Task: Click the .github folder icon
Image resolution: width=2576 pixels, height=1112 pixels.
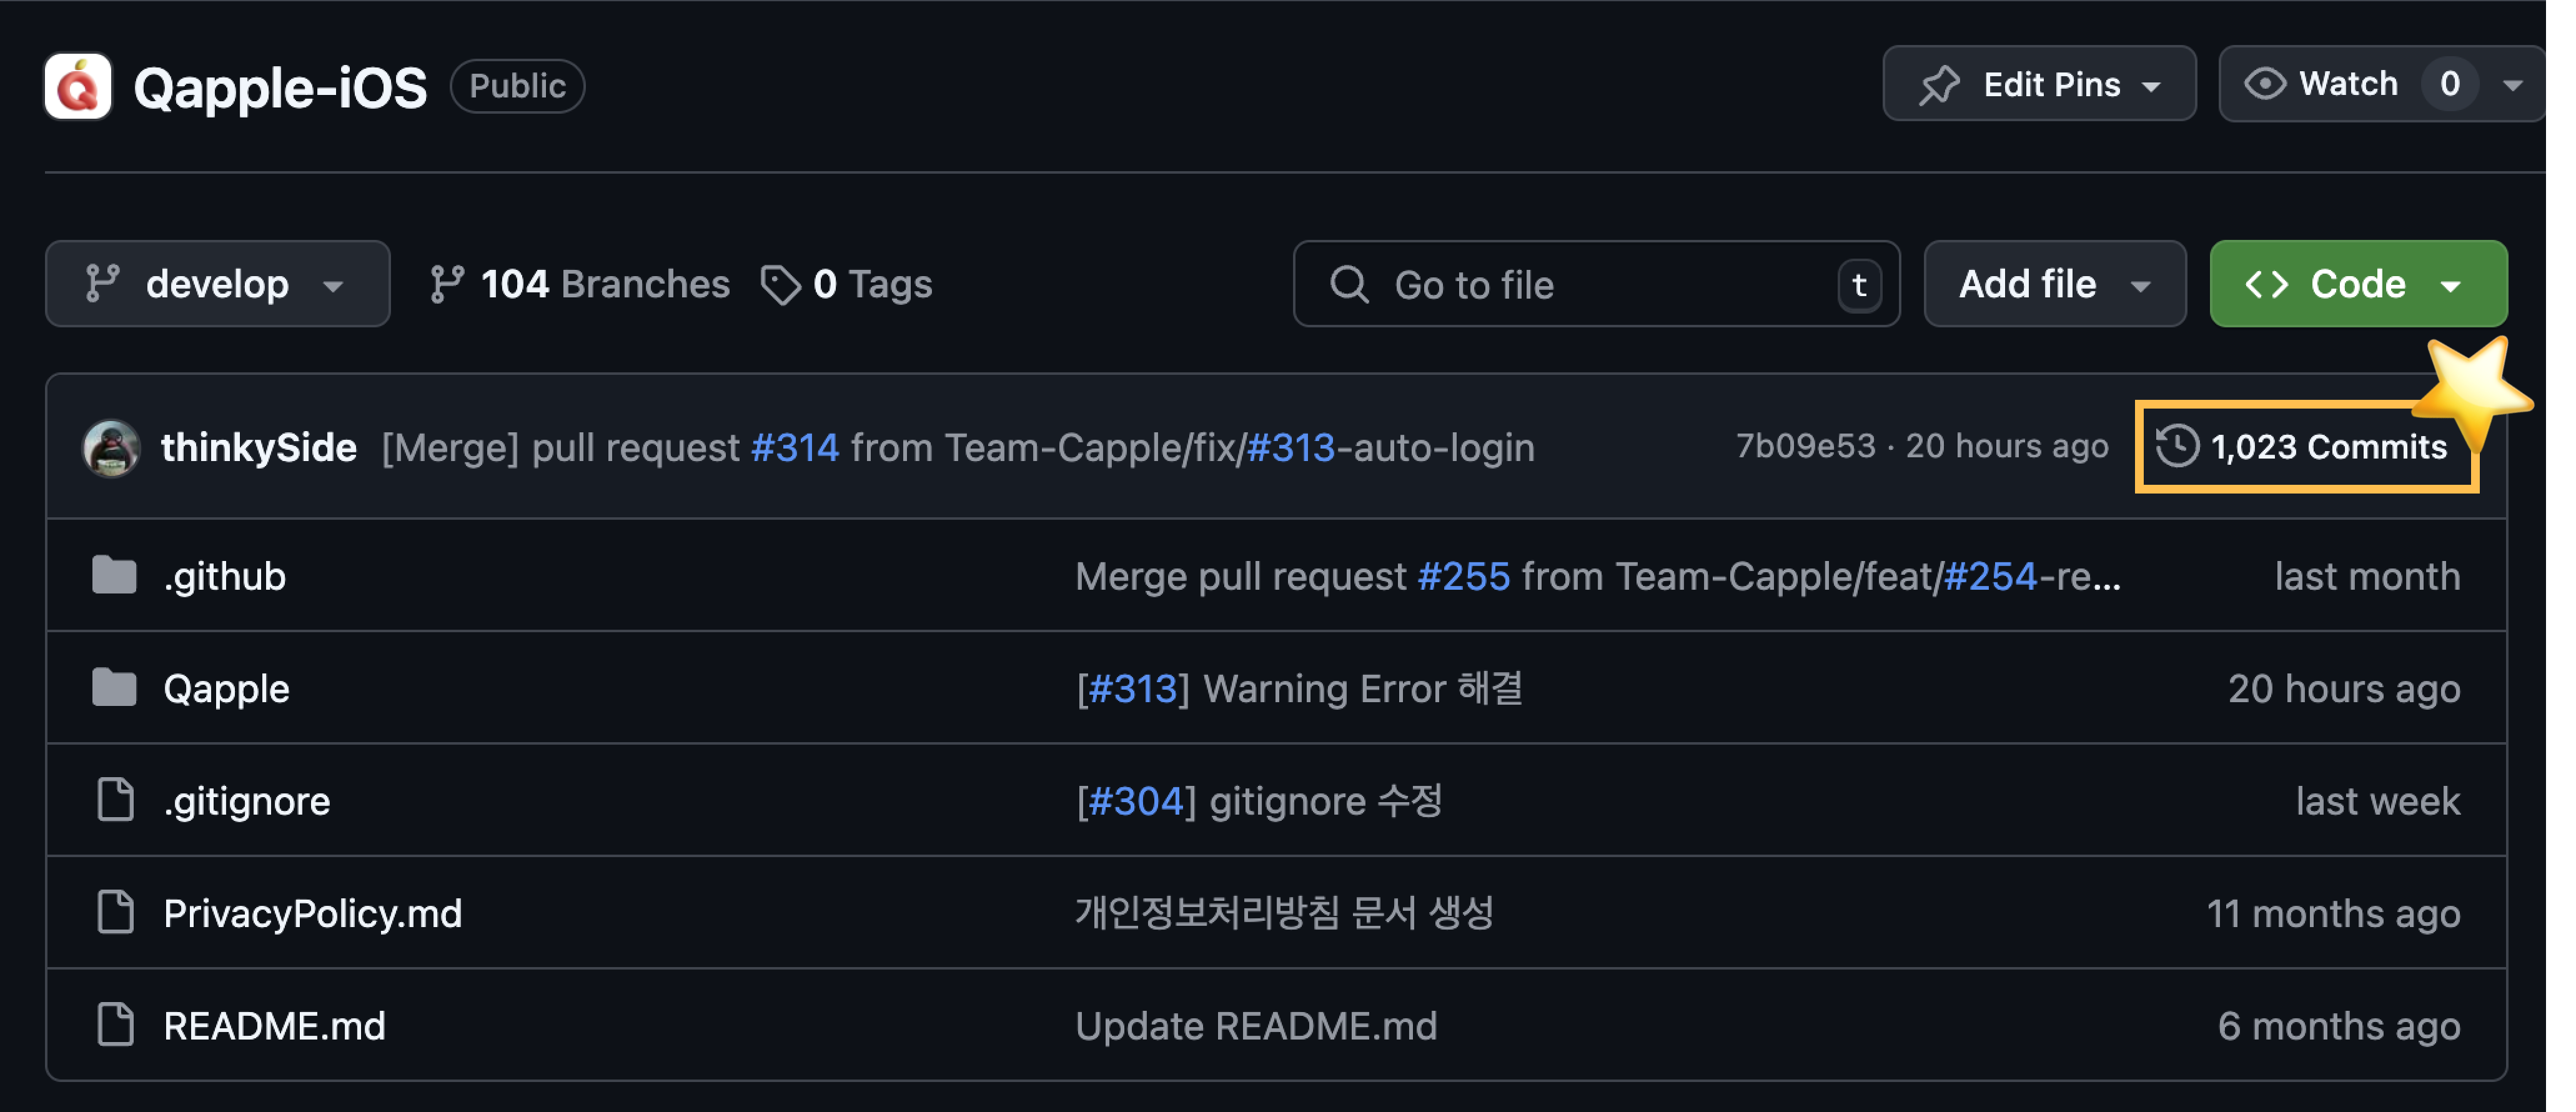Action: point(114,576)
